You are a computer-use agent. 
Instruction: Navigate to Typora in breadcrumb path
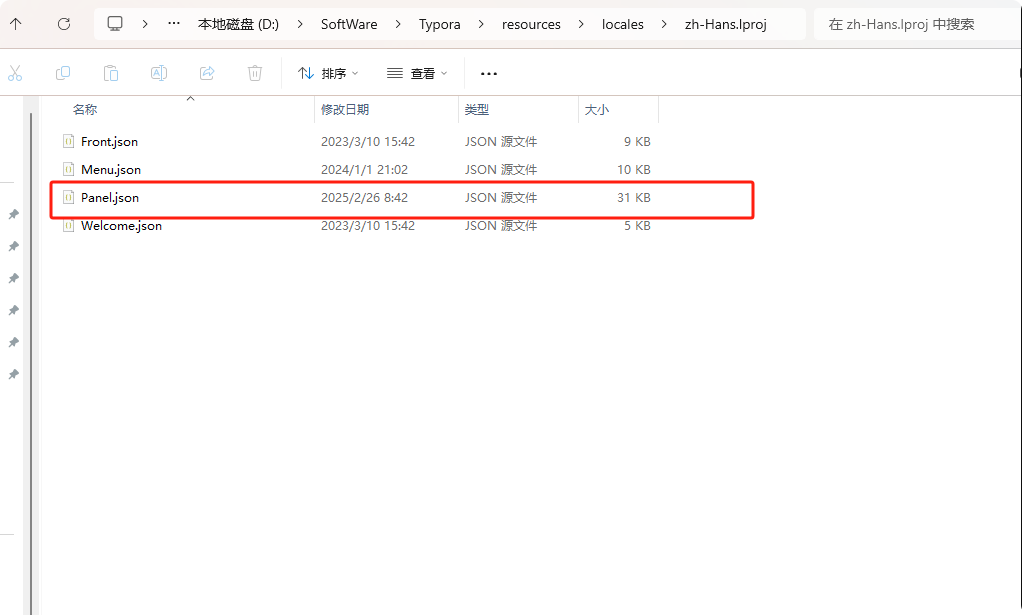[439, 24]
